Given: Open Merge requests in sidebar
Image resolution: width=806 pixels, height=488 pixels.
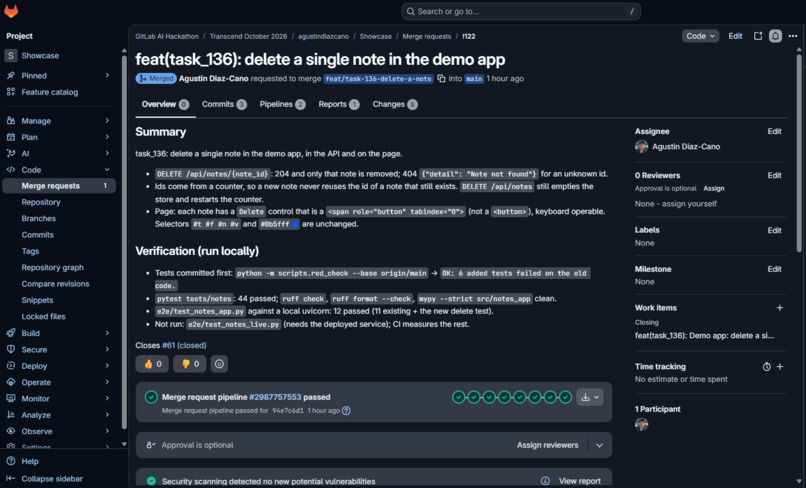Looking at the screenshot, I should tap(59, 186).
